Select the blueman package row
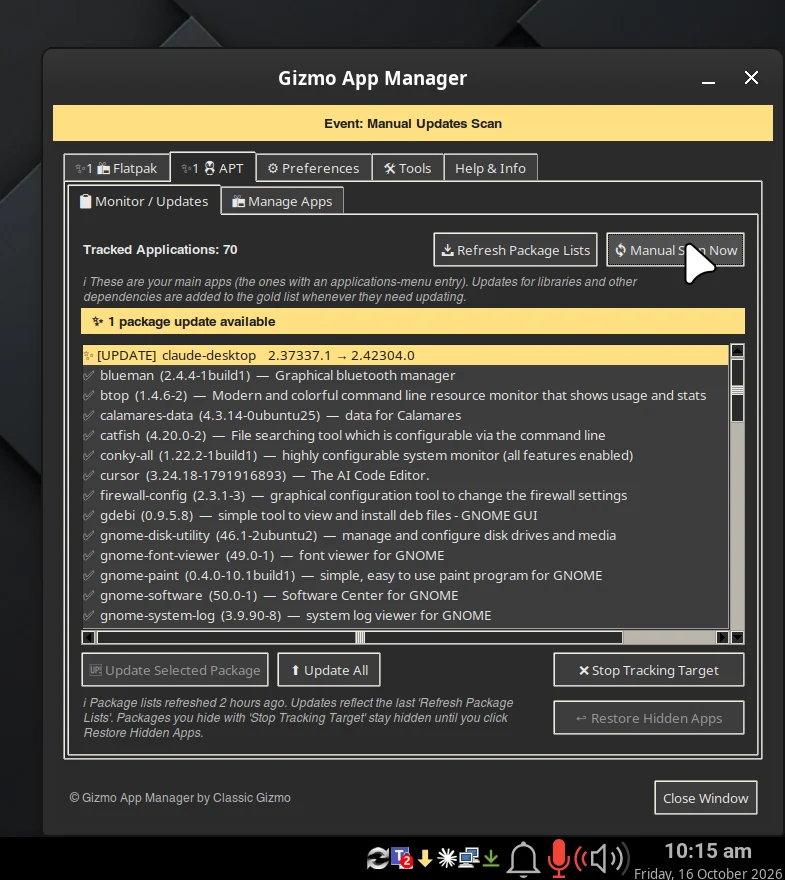This screenshot has width=785, height=880. (x=405, y=375)
